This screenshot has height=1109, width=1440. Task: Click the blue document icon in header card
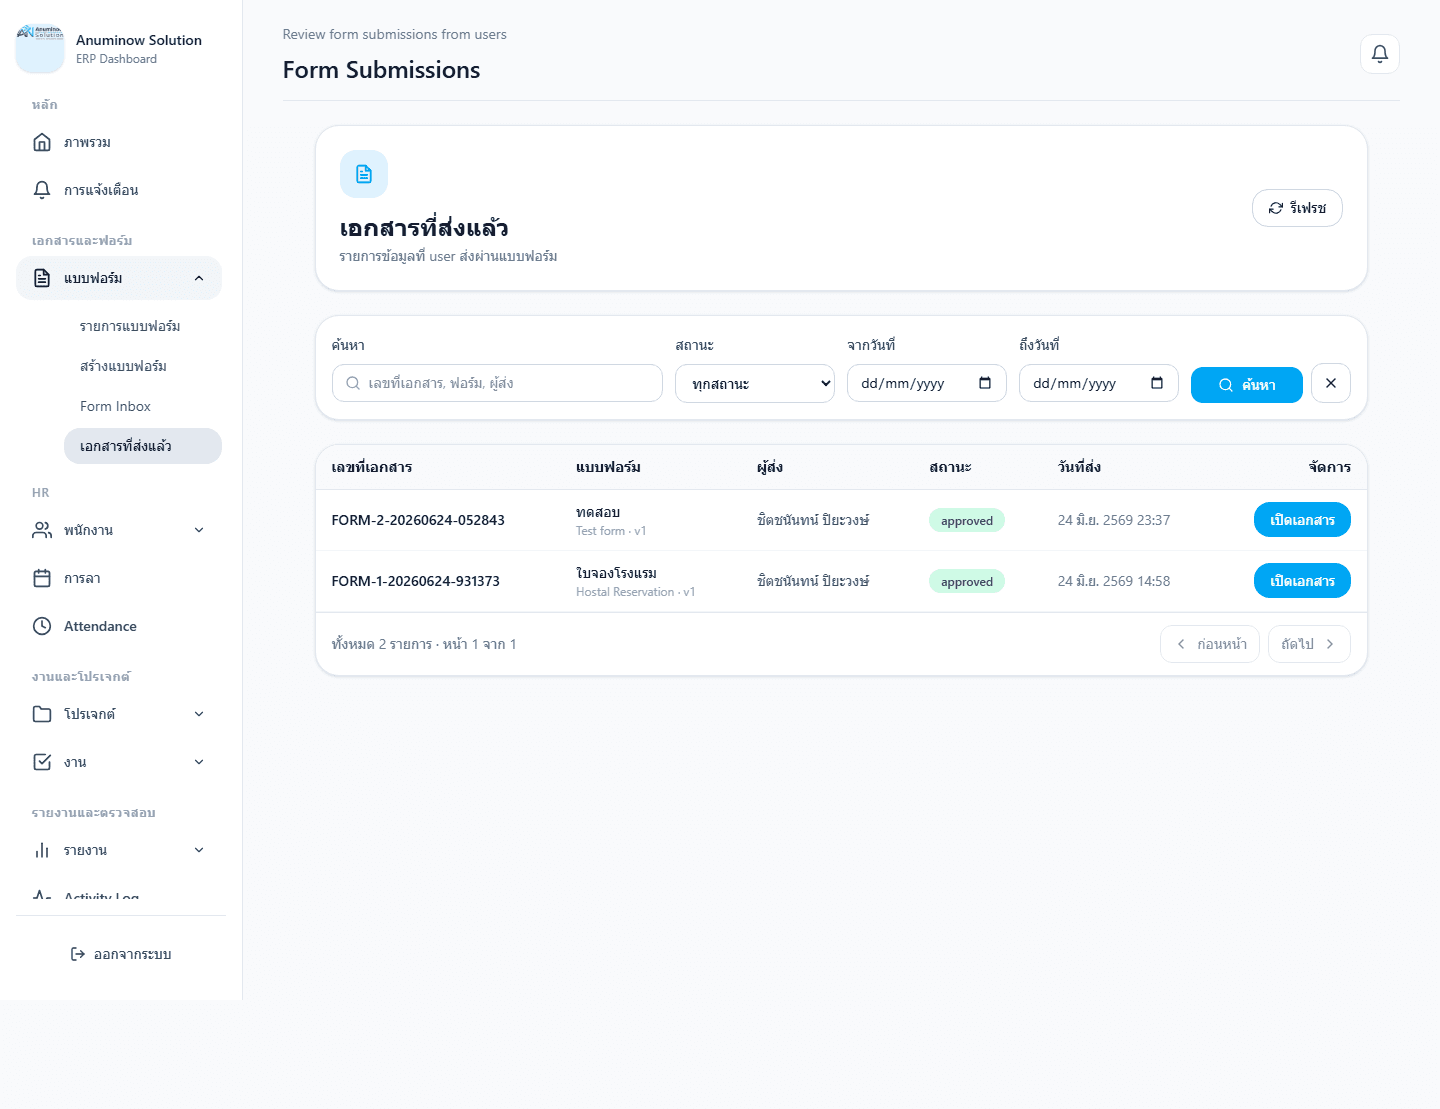(x=364, y=174)
